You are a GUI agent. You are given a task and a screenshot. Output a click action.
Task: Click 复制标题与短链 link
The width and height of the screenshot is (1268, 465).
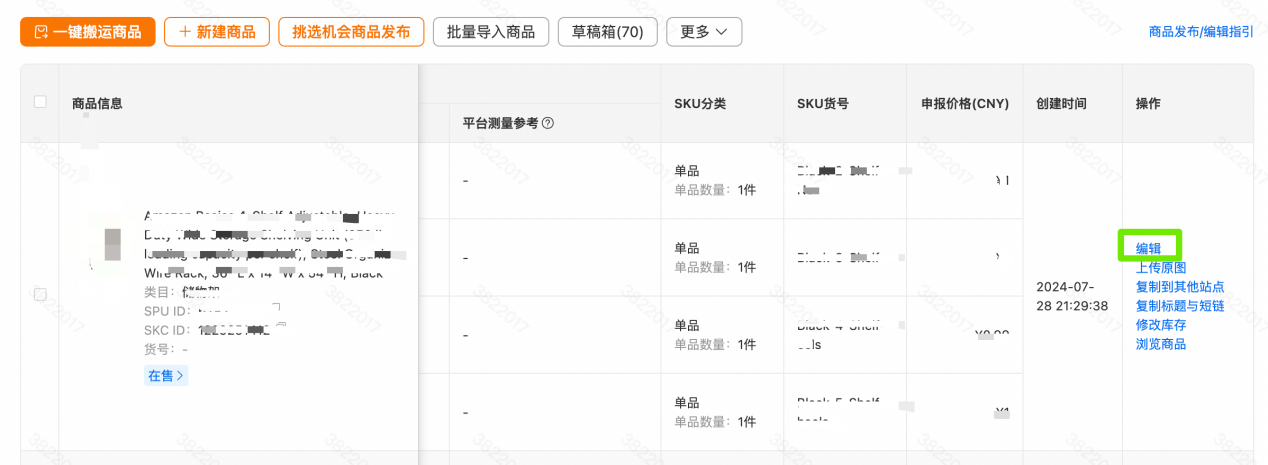pos(1180,305)
